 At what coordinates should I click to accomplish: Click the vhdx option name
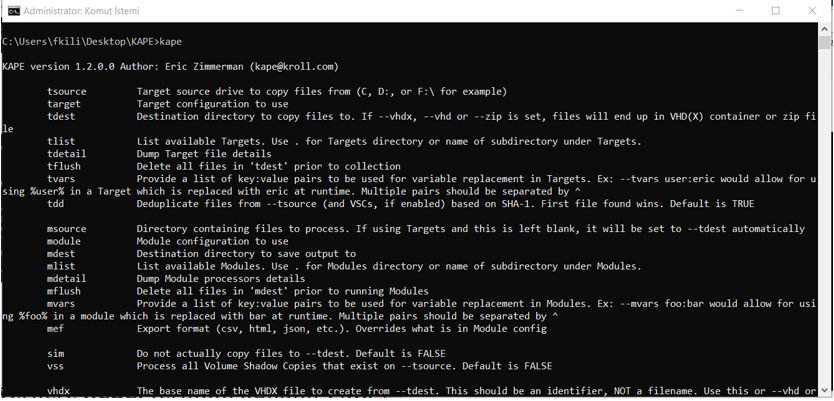point(58,391)
